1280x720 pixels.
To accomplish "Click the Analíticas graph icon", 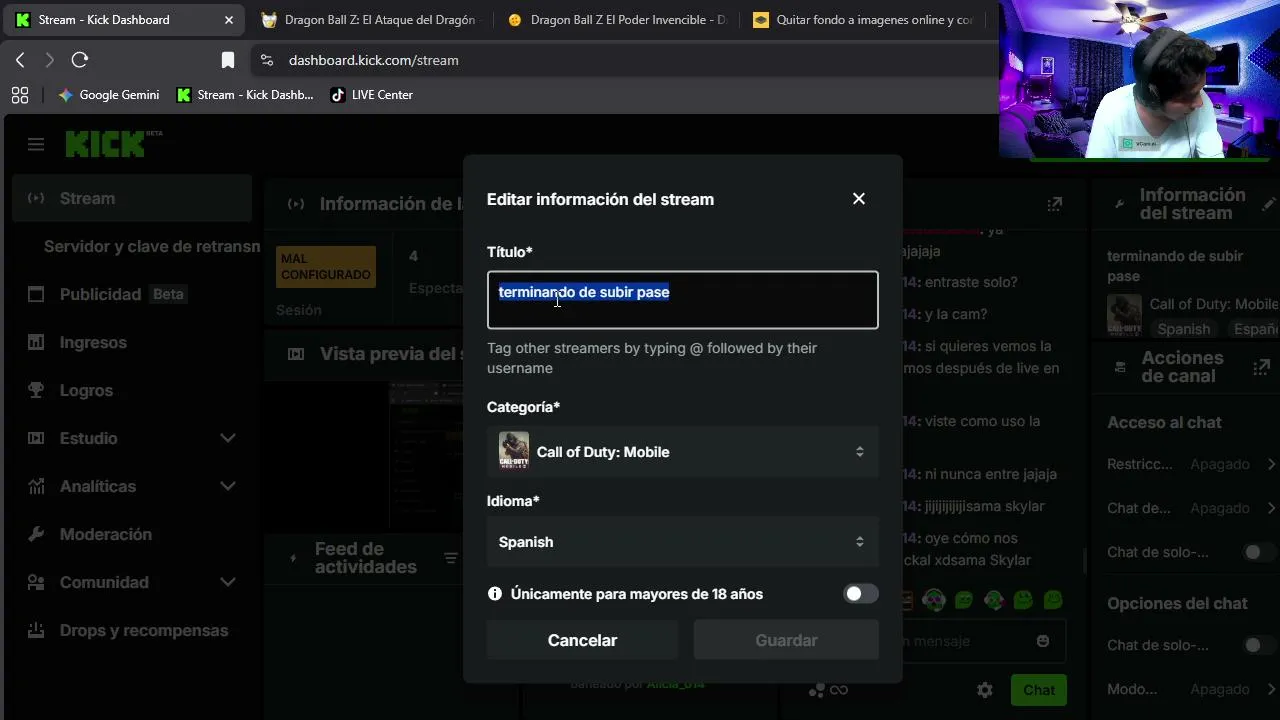I will [x=36, y=486].
